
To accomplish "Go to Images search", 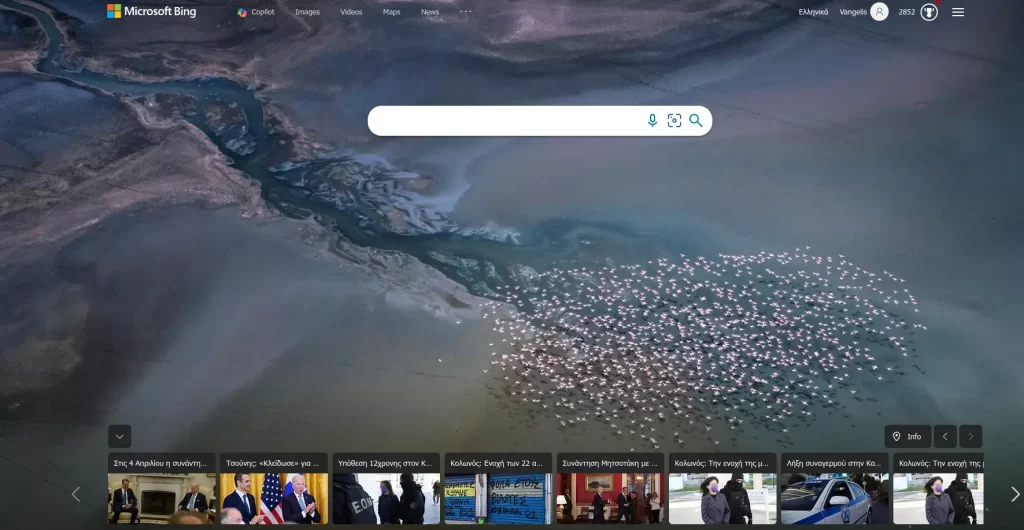I will [x=307, y=12].
